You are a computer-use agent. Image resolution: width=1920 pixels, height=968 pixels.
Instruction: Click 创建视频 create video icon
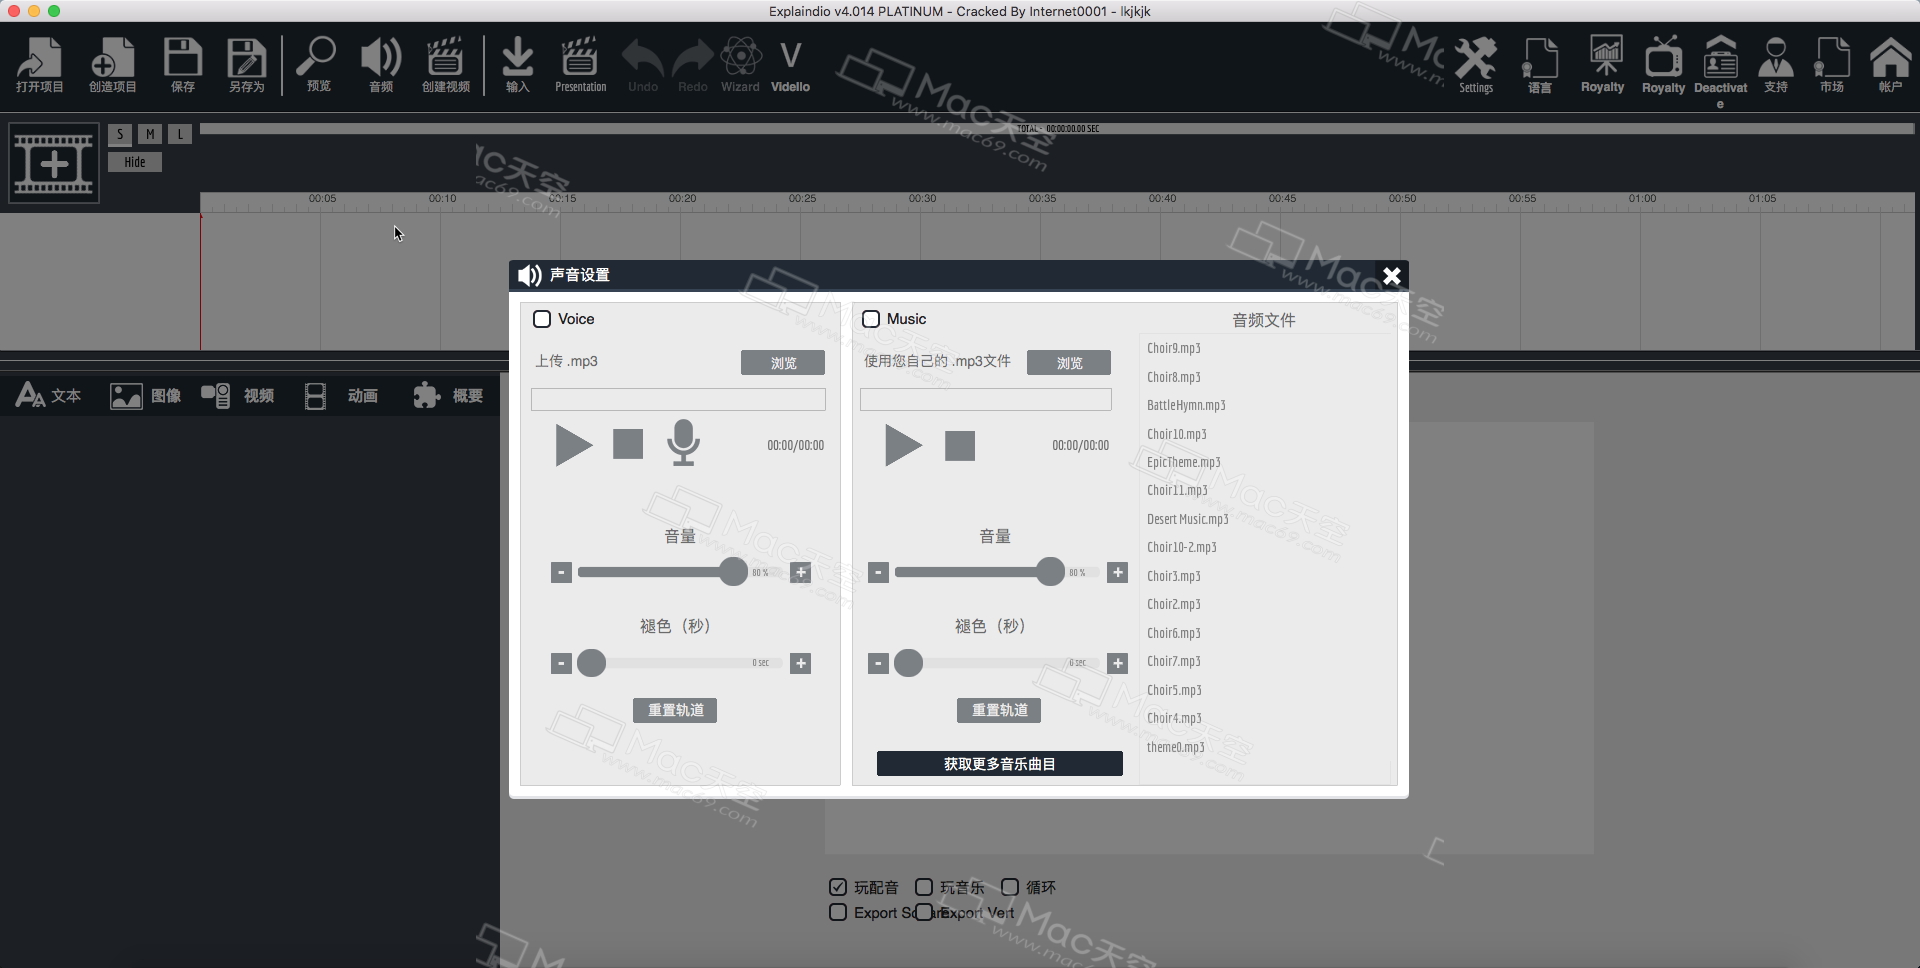pyautogui.click(x=445, y=65)
